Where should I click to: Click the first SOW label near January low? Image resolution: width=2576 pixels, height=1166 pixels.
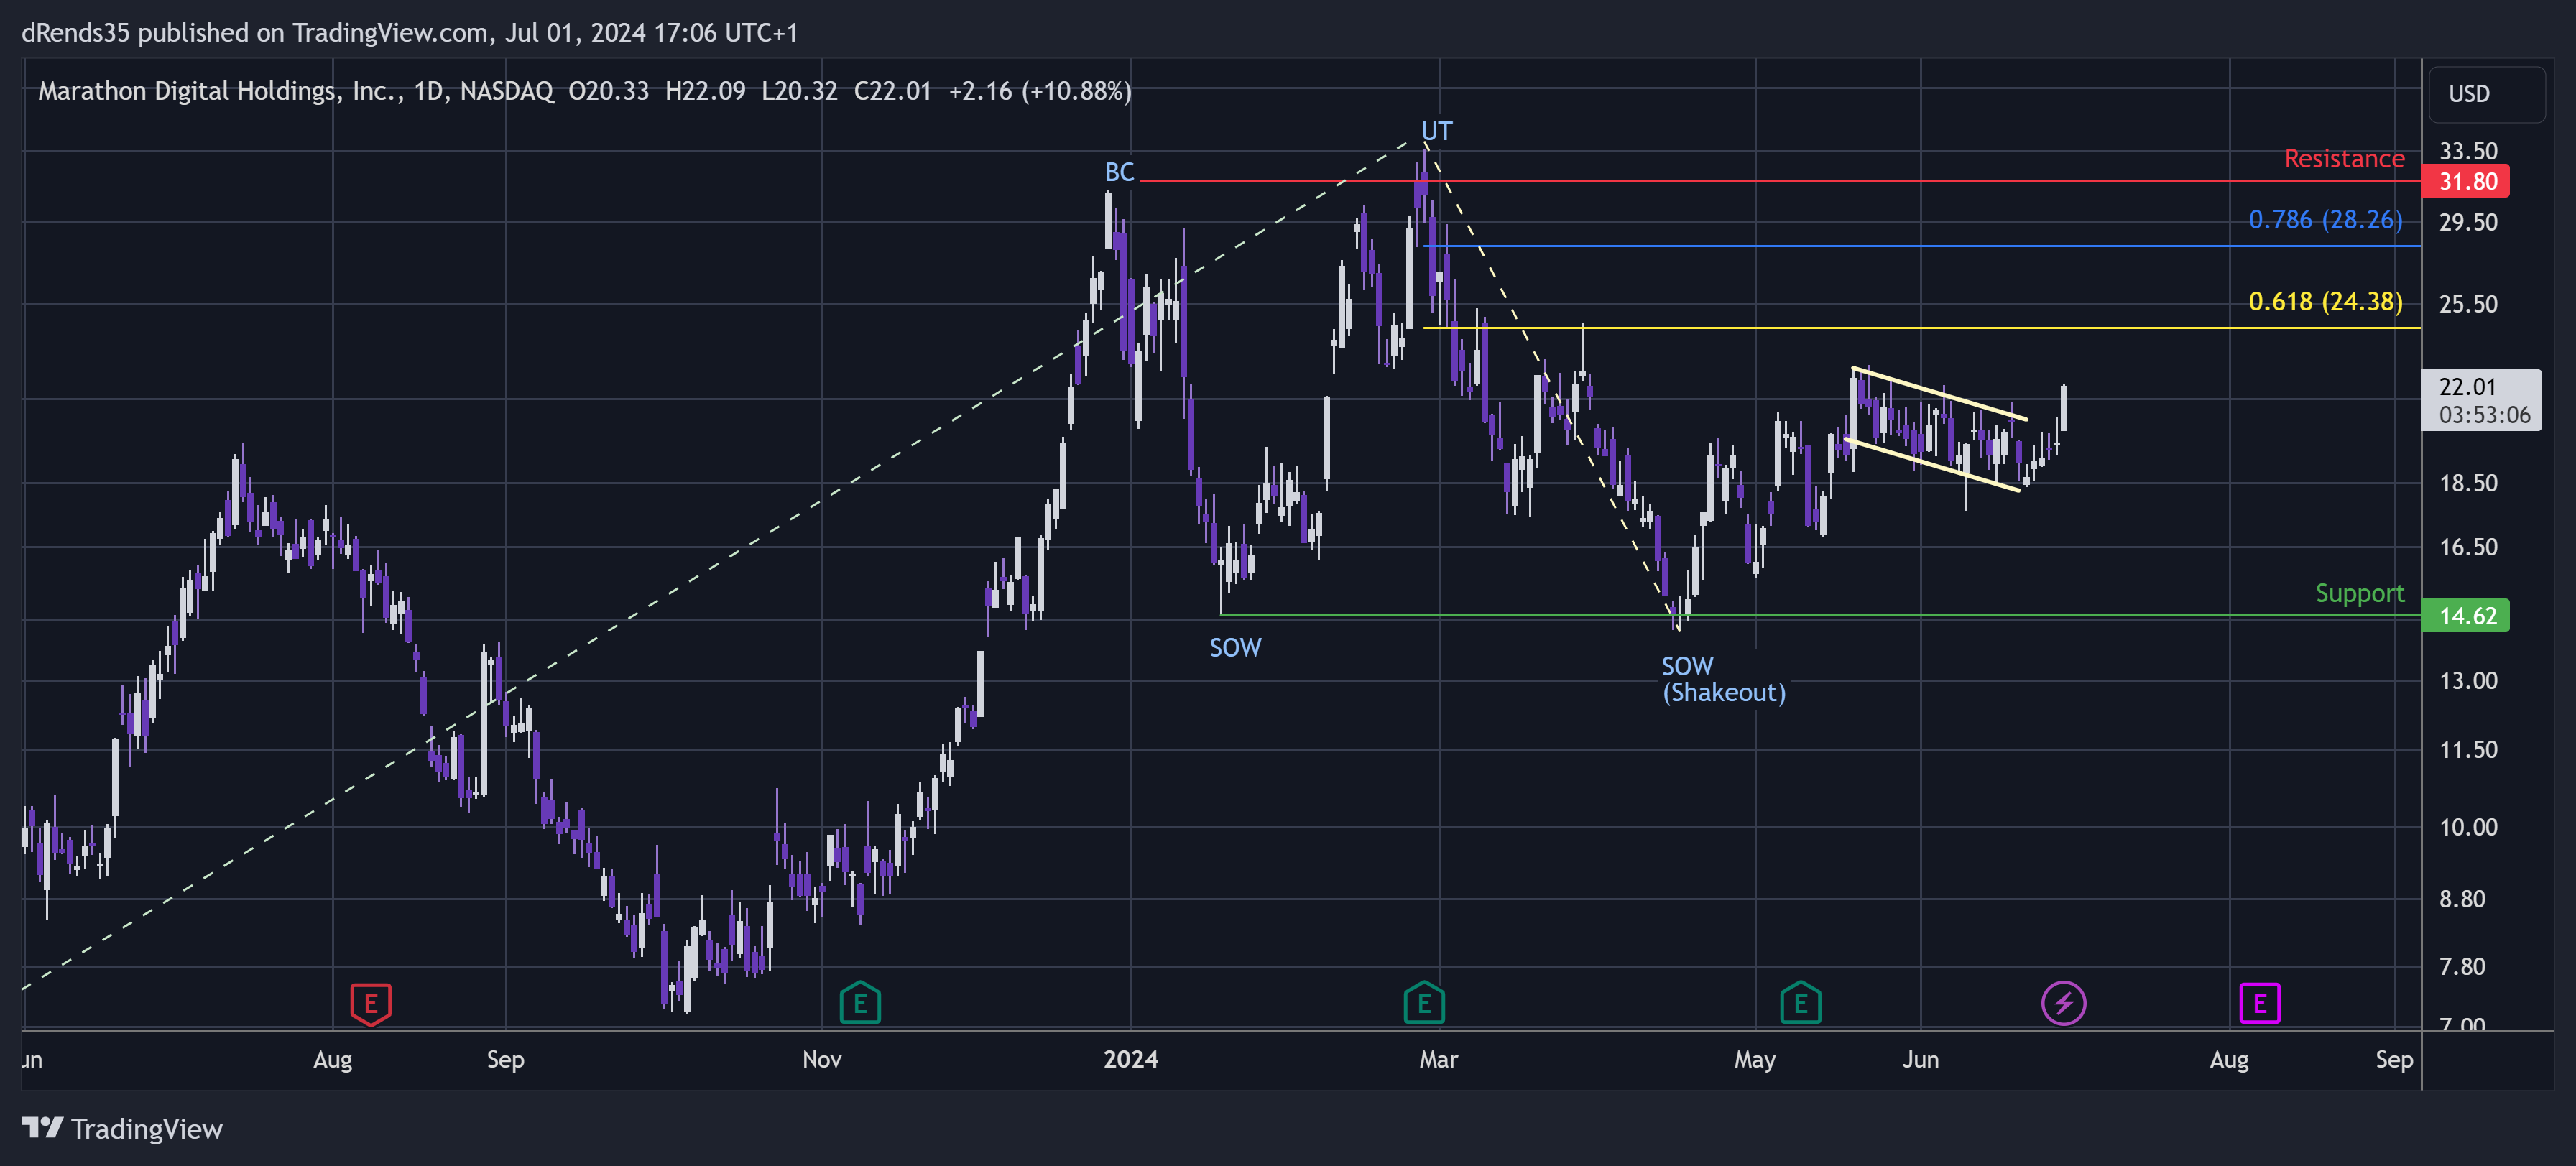[x=1235, y=648]
